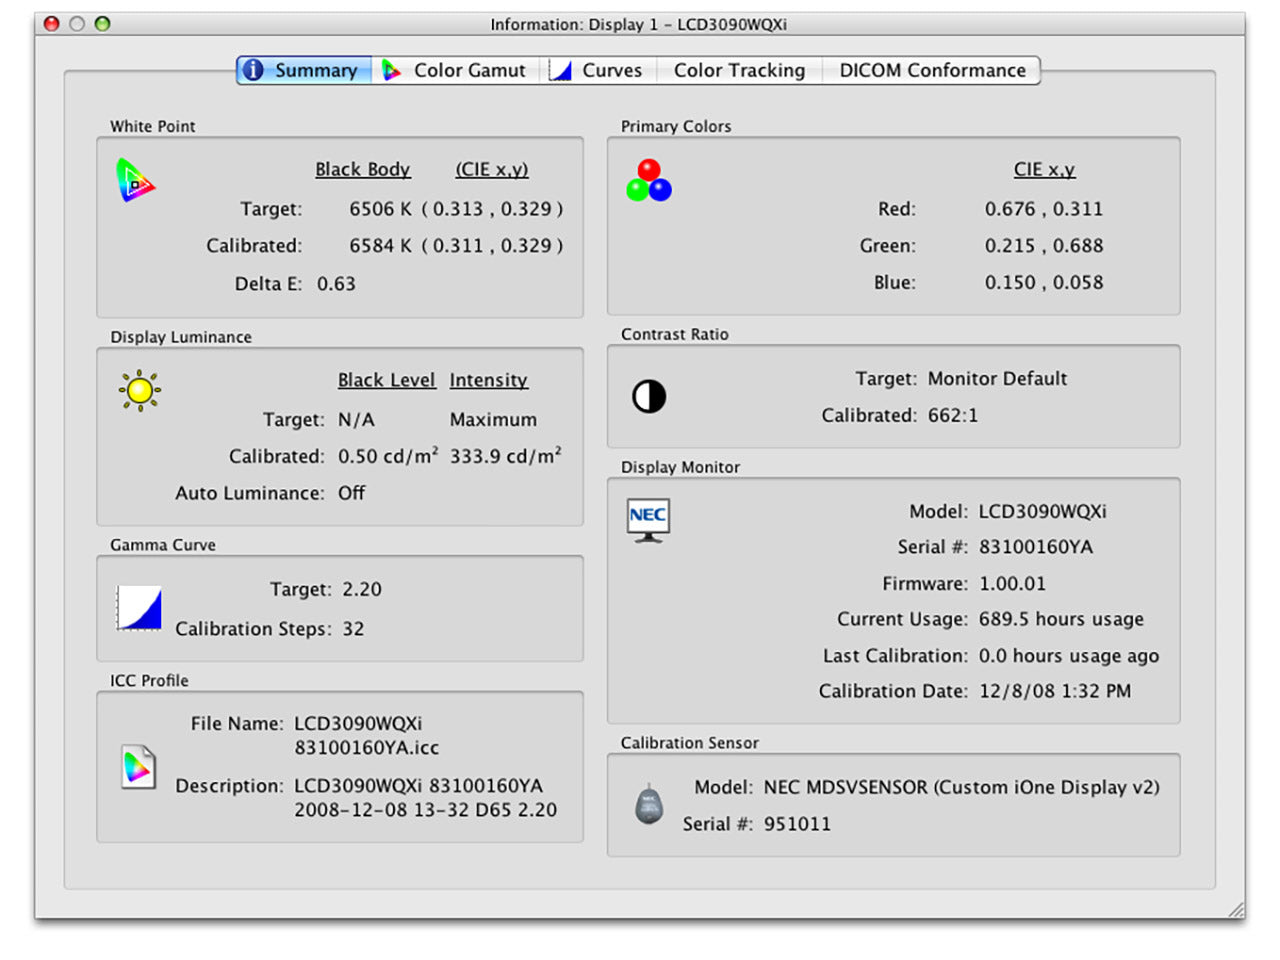1280x960 pixels.
Task: Click the Primary Colors RGB circles icon
Action: pos(649,181)
